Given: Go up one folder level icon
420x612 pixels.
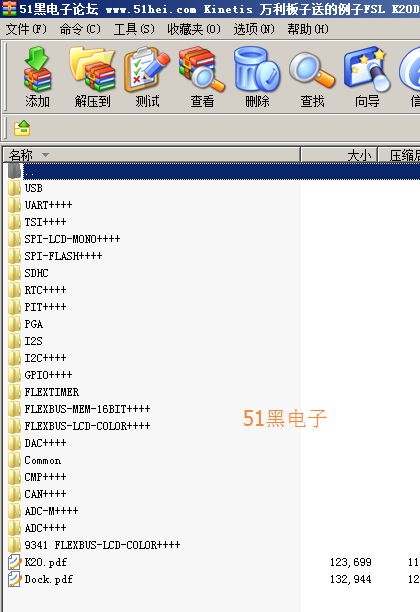Looking at the screenshot, I should (22, 128).
